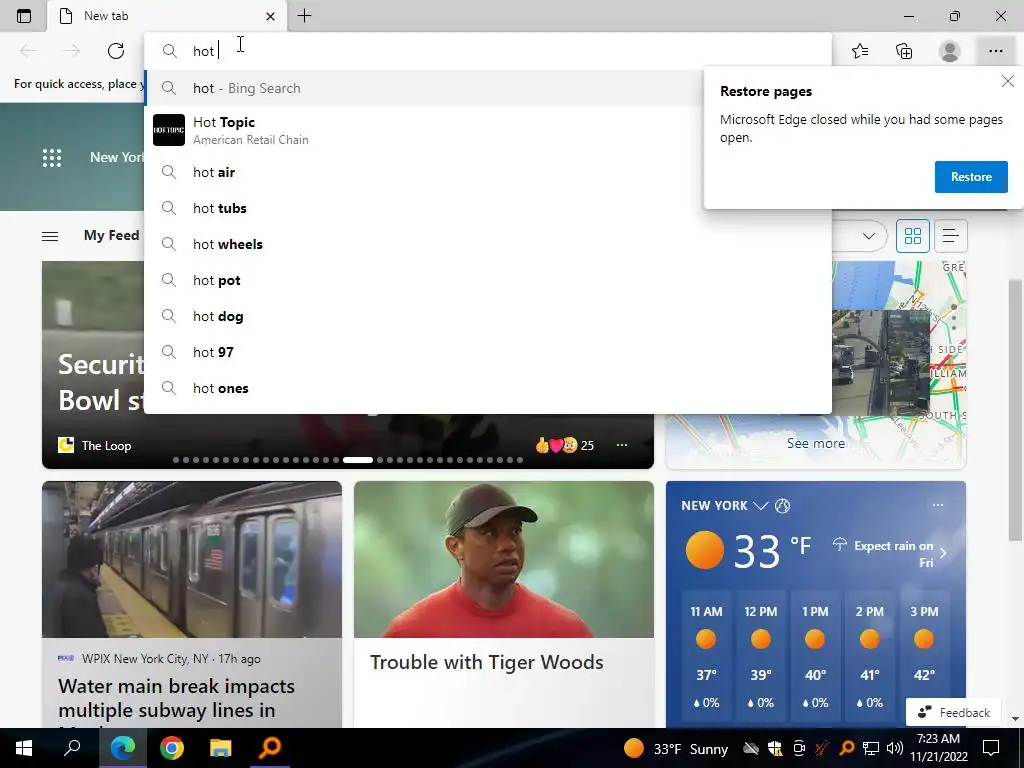Switch feed to grid view
The width and height of the screenshot is (1024, 768).
pos(912,236)
